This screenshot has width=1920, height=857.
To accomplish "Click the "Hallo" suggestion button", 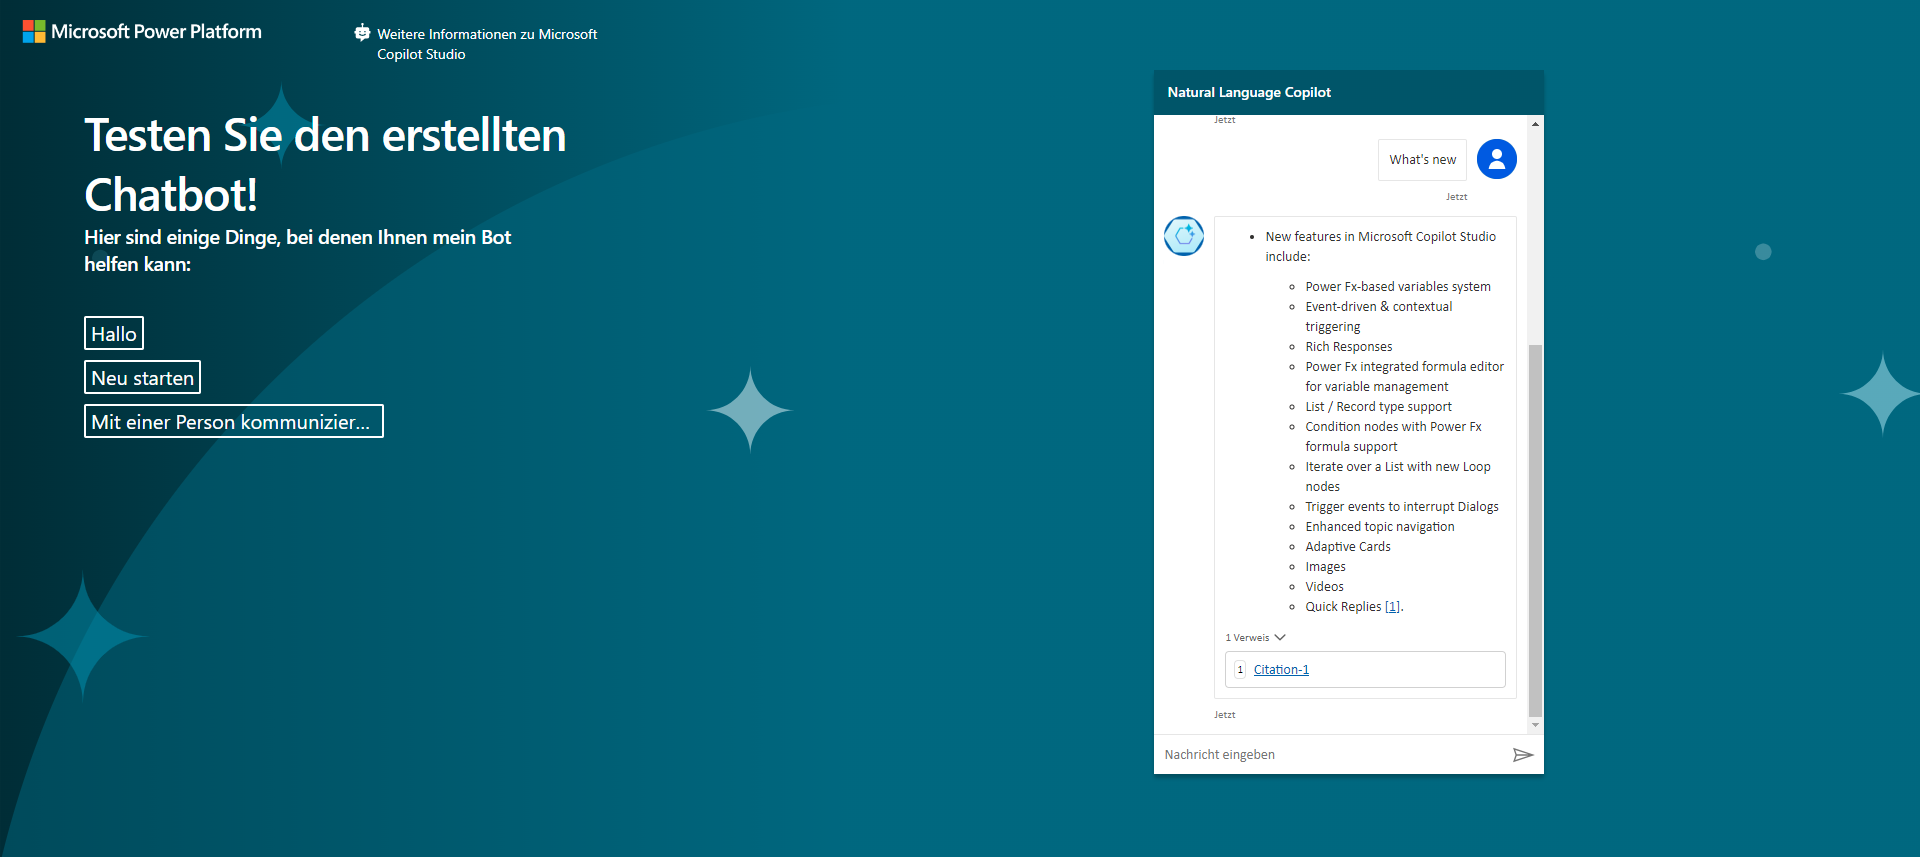I will click(114, 334).
